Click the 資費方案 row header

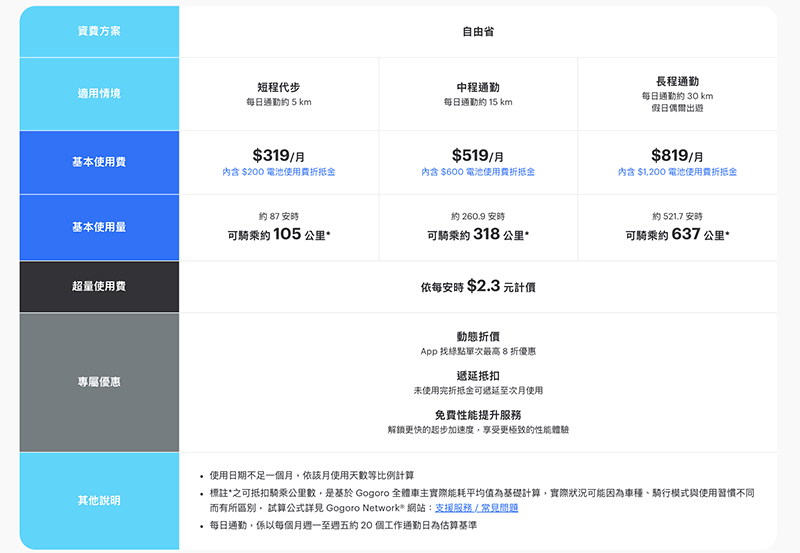tap(99, 31)
